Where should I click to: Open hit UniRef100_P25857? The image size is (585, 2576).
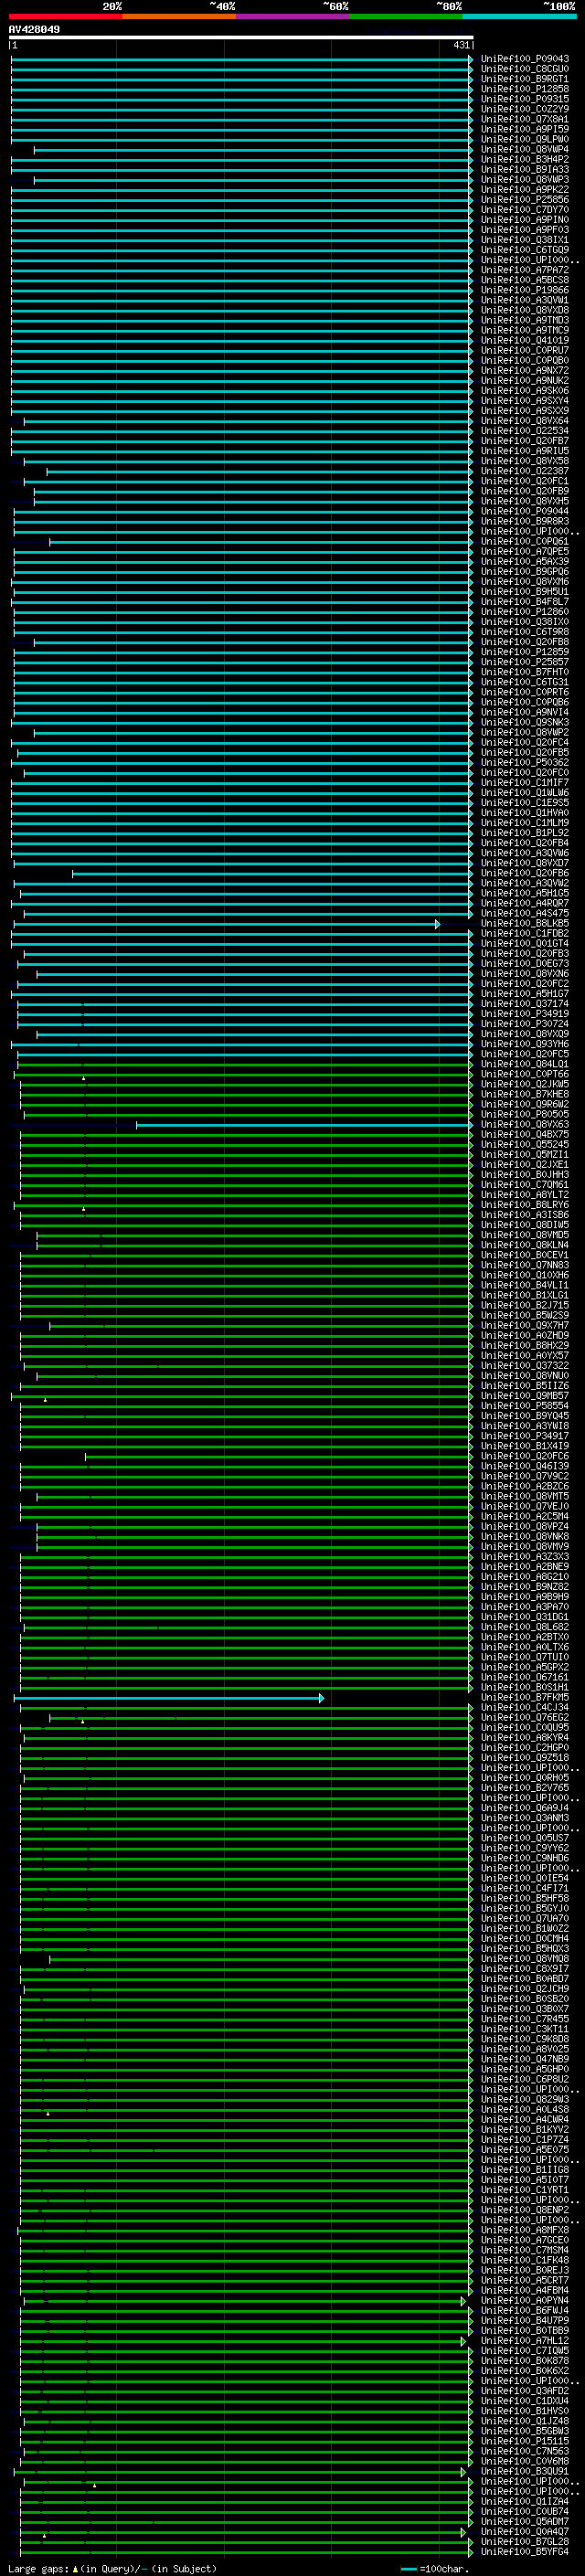pyautogui.click(x=525, y=662)
